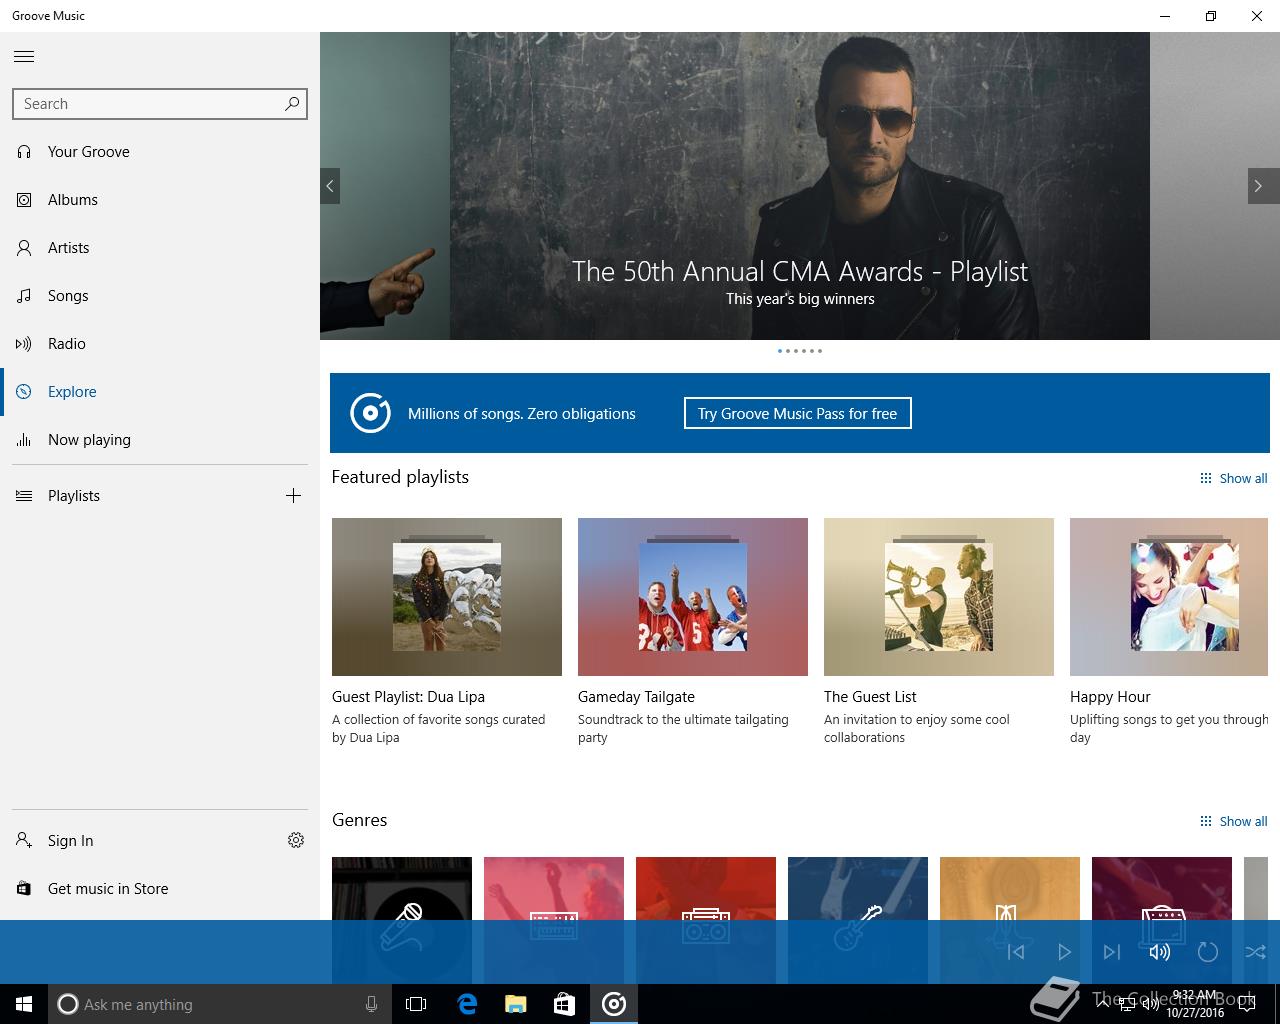Click Millions of songs banner disc icon
1280x1024 pixels.
[x=370, y=413]
